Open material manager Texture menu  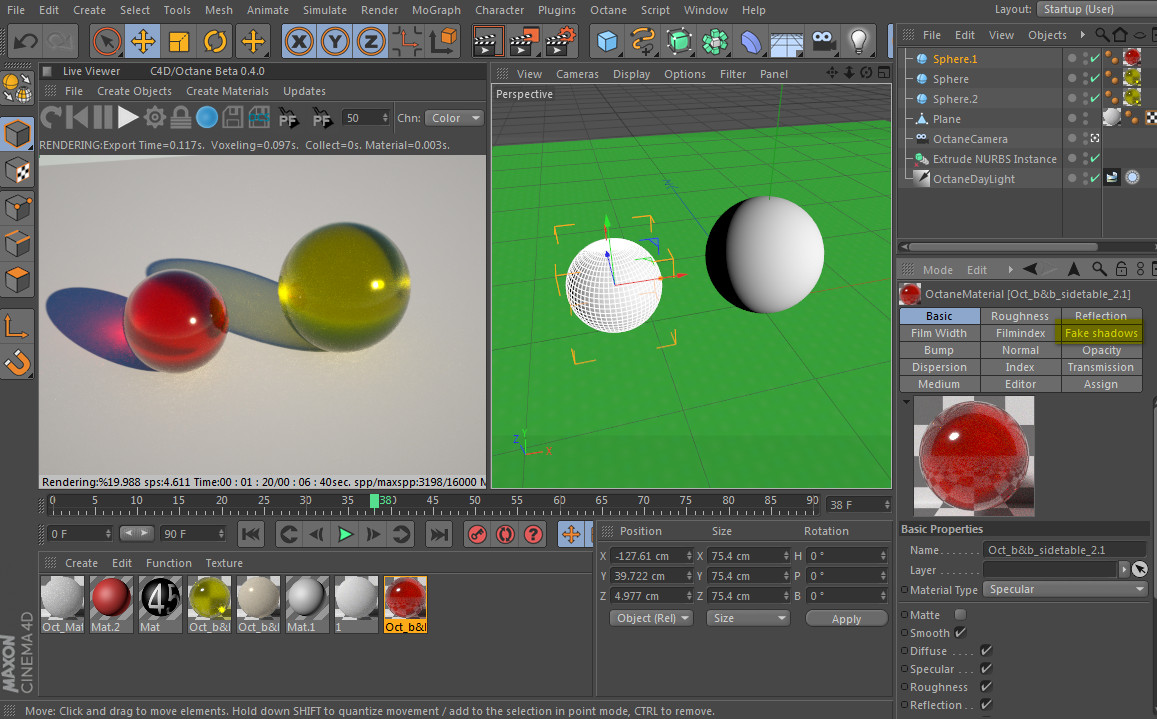224,563
